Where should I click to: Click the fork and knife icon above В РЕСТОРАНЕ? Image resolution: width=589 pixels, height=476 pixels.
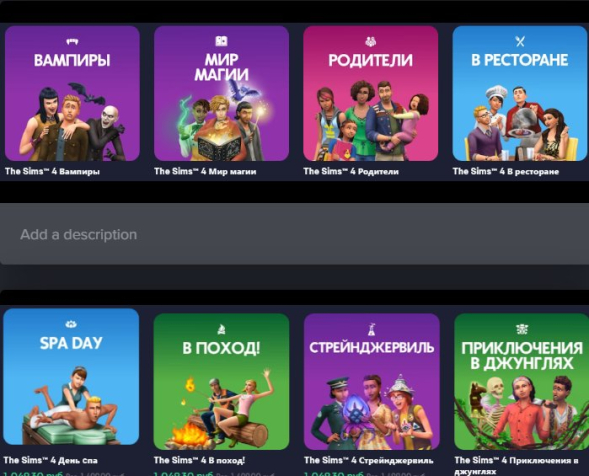pos(520,41)
